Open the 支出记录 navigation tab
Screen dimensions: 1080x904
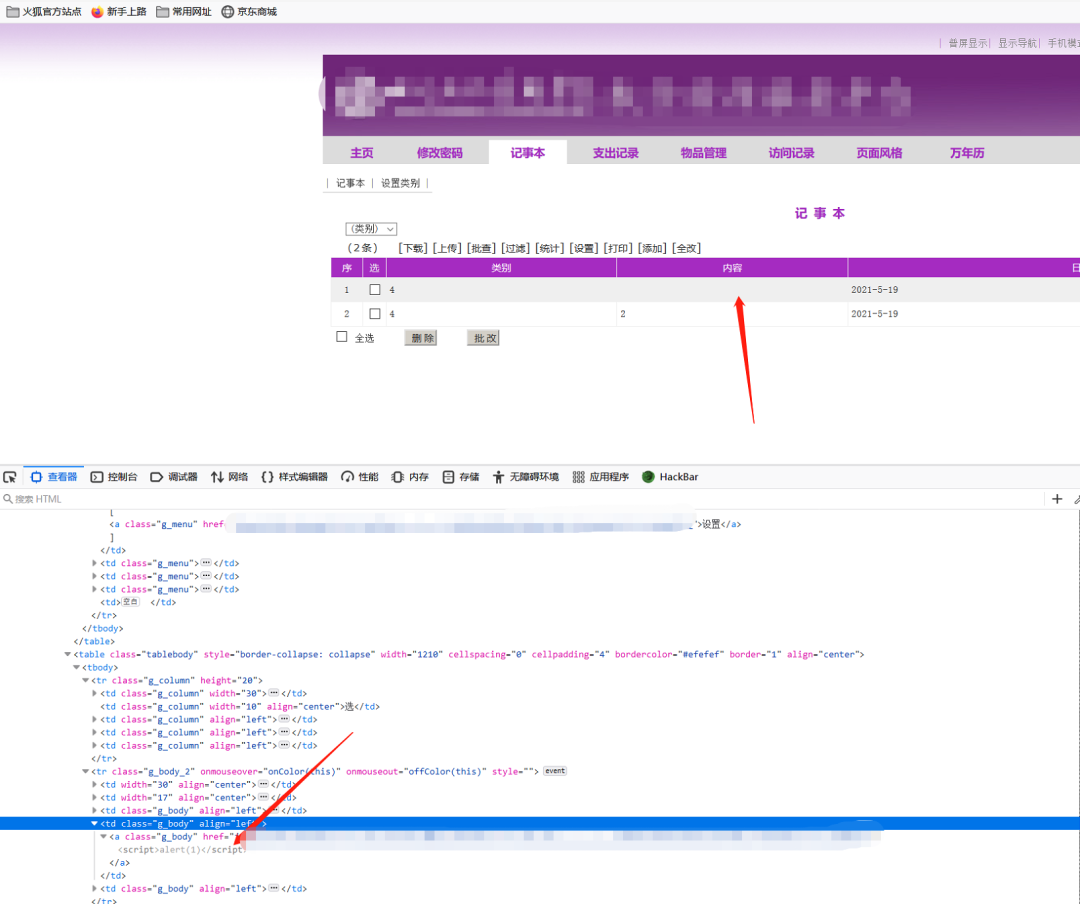point(616,153)
